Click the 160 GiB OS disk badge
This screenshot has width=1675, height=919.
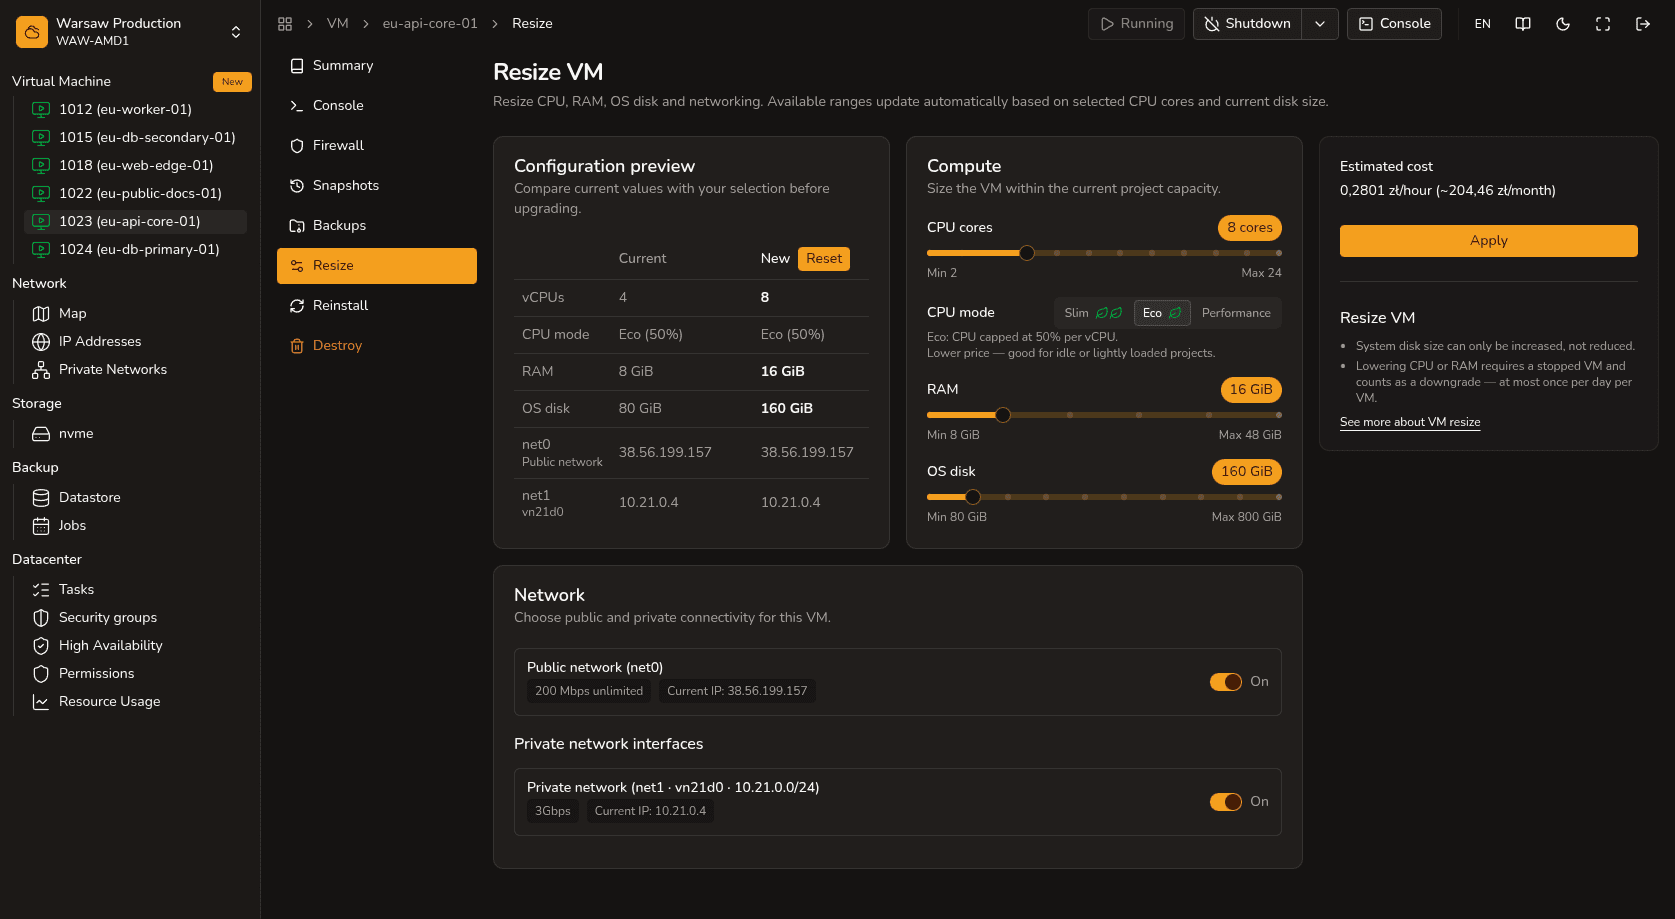click(1247, 472)
